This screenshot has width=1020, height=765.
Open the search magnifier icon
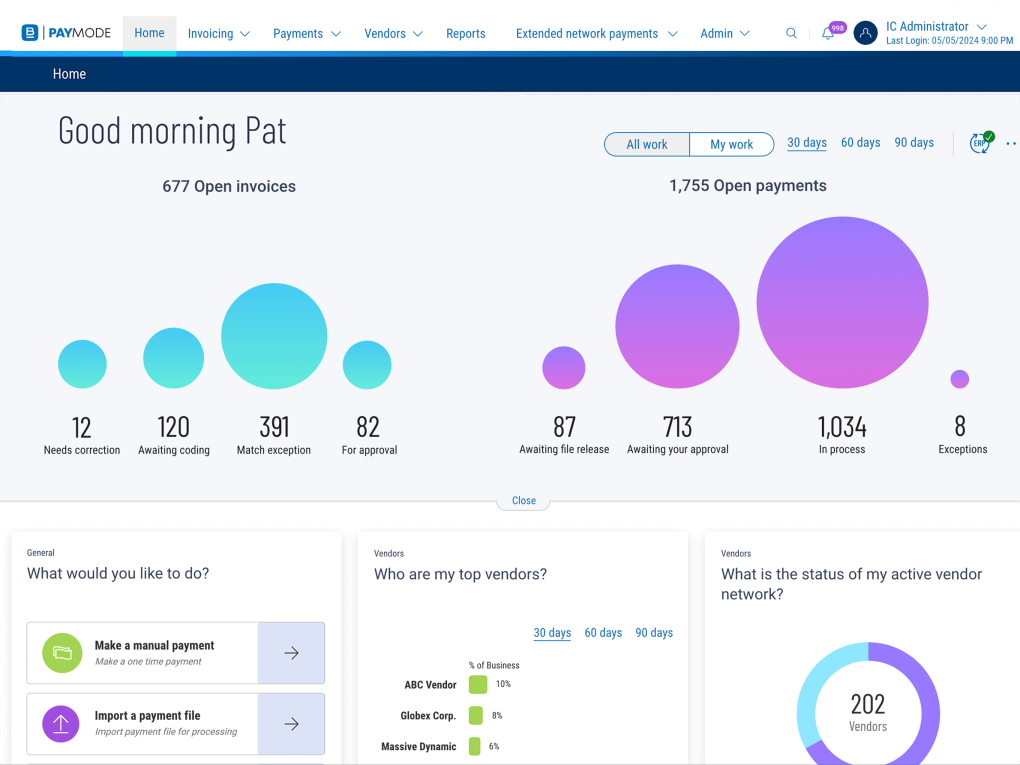click(x=791, y=33)
